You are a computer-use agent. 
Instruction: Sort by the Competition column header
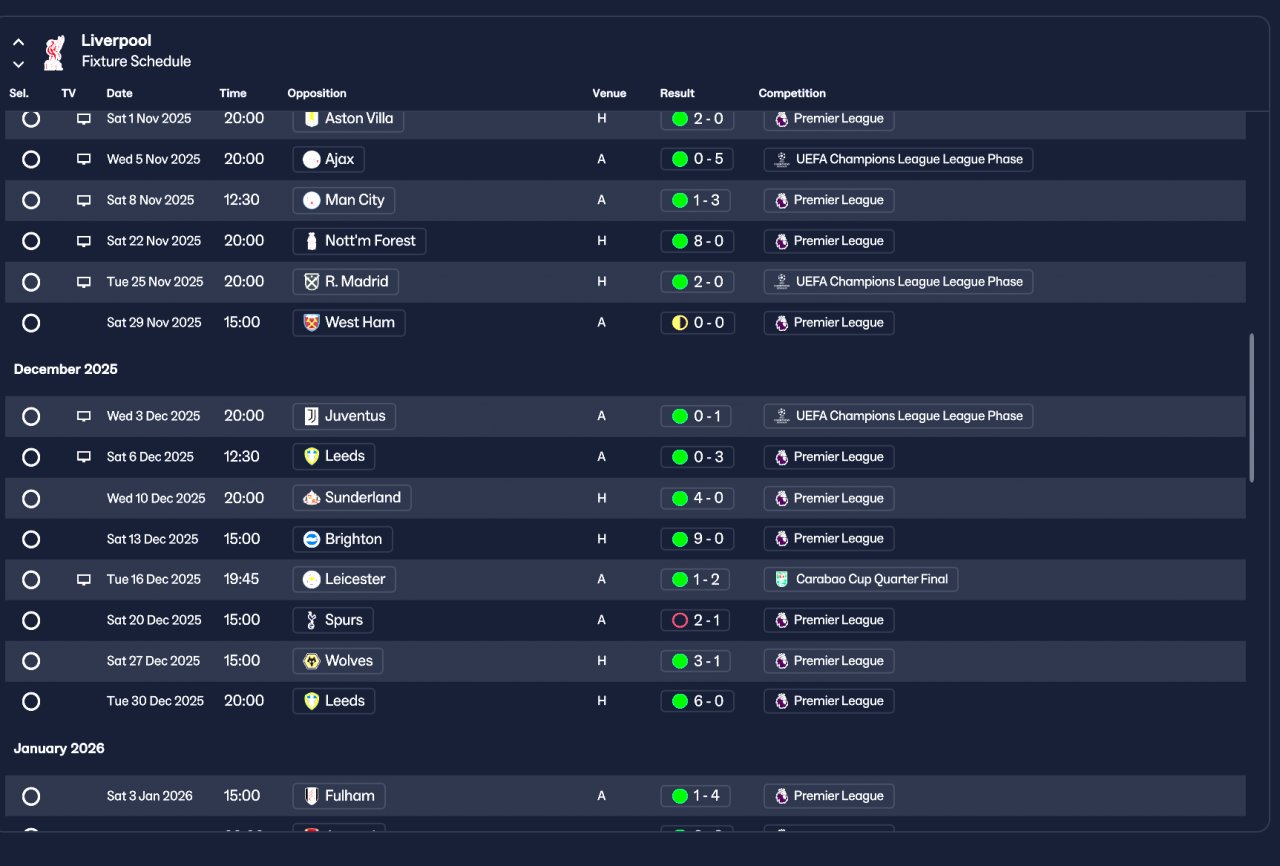(792, 93)
